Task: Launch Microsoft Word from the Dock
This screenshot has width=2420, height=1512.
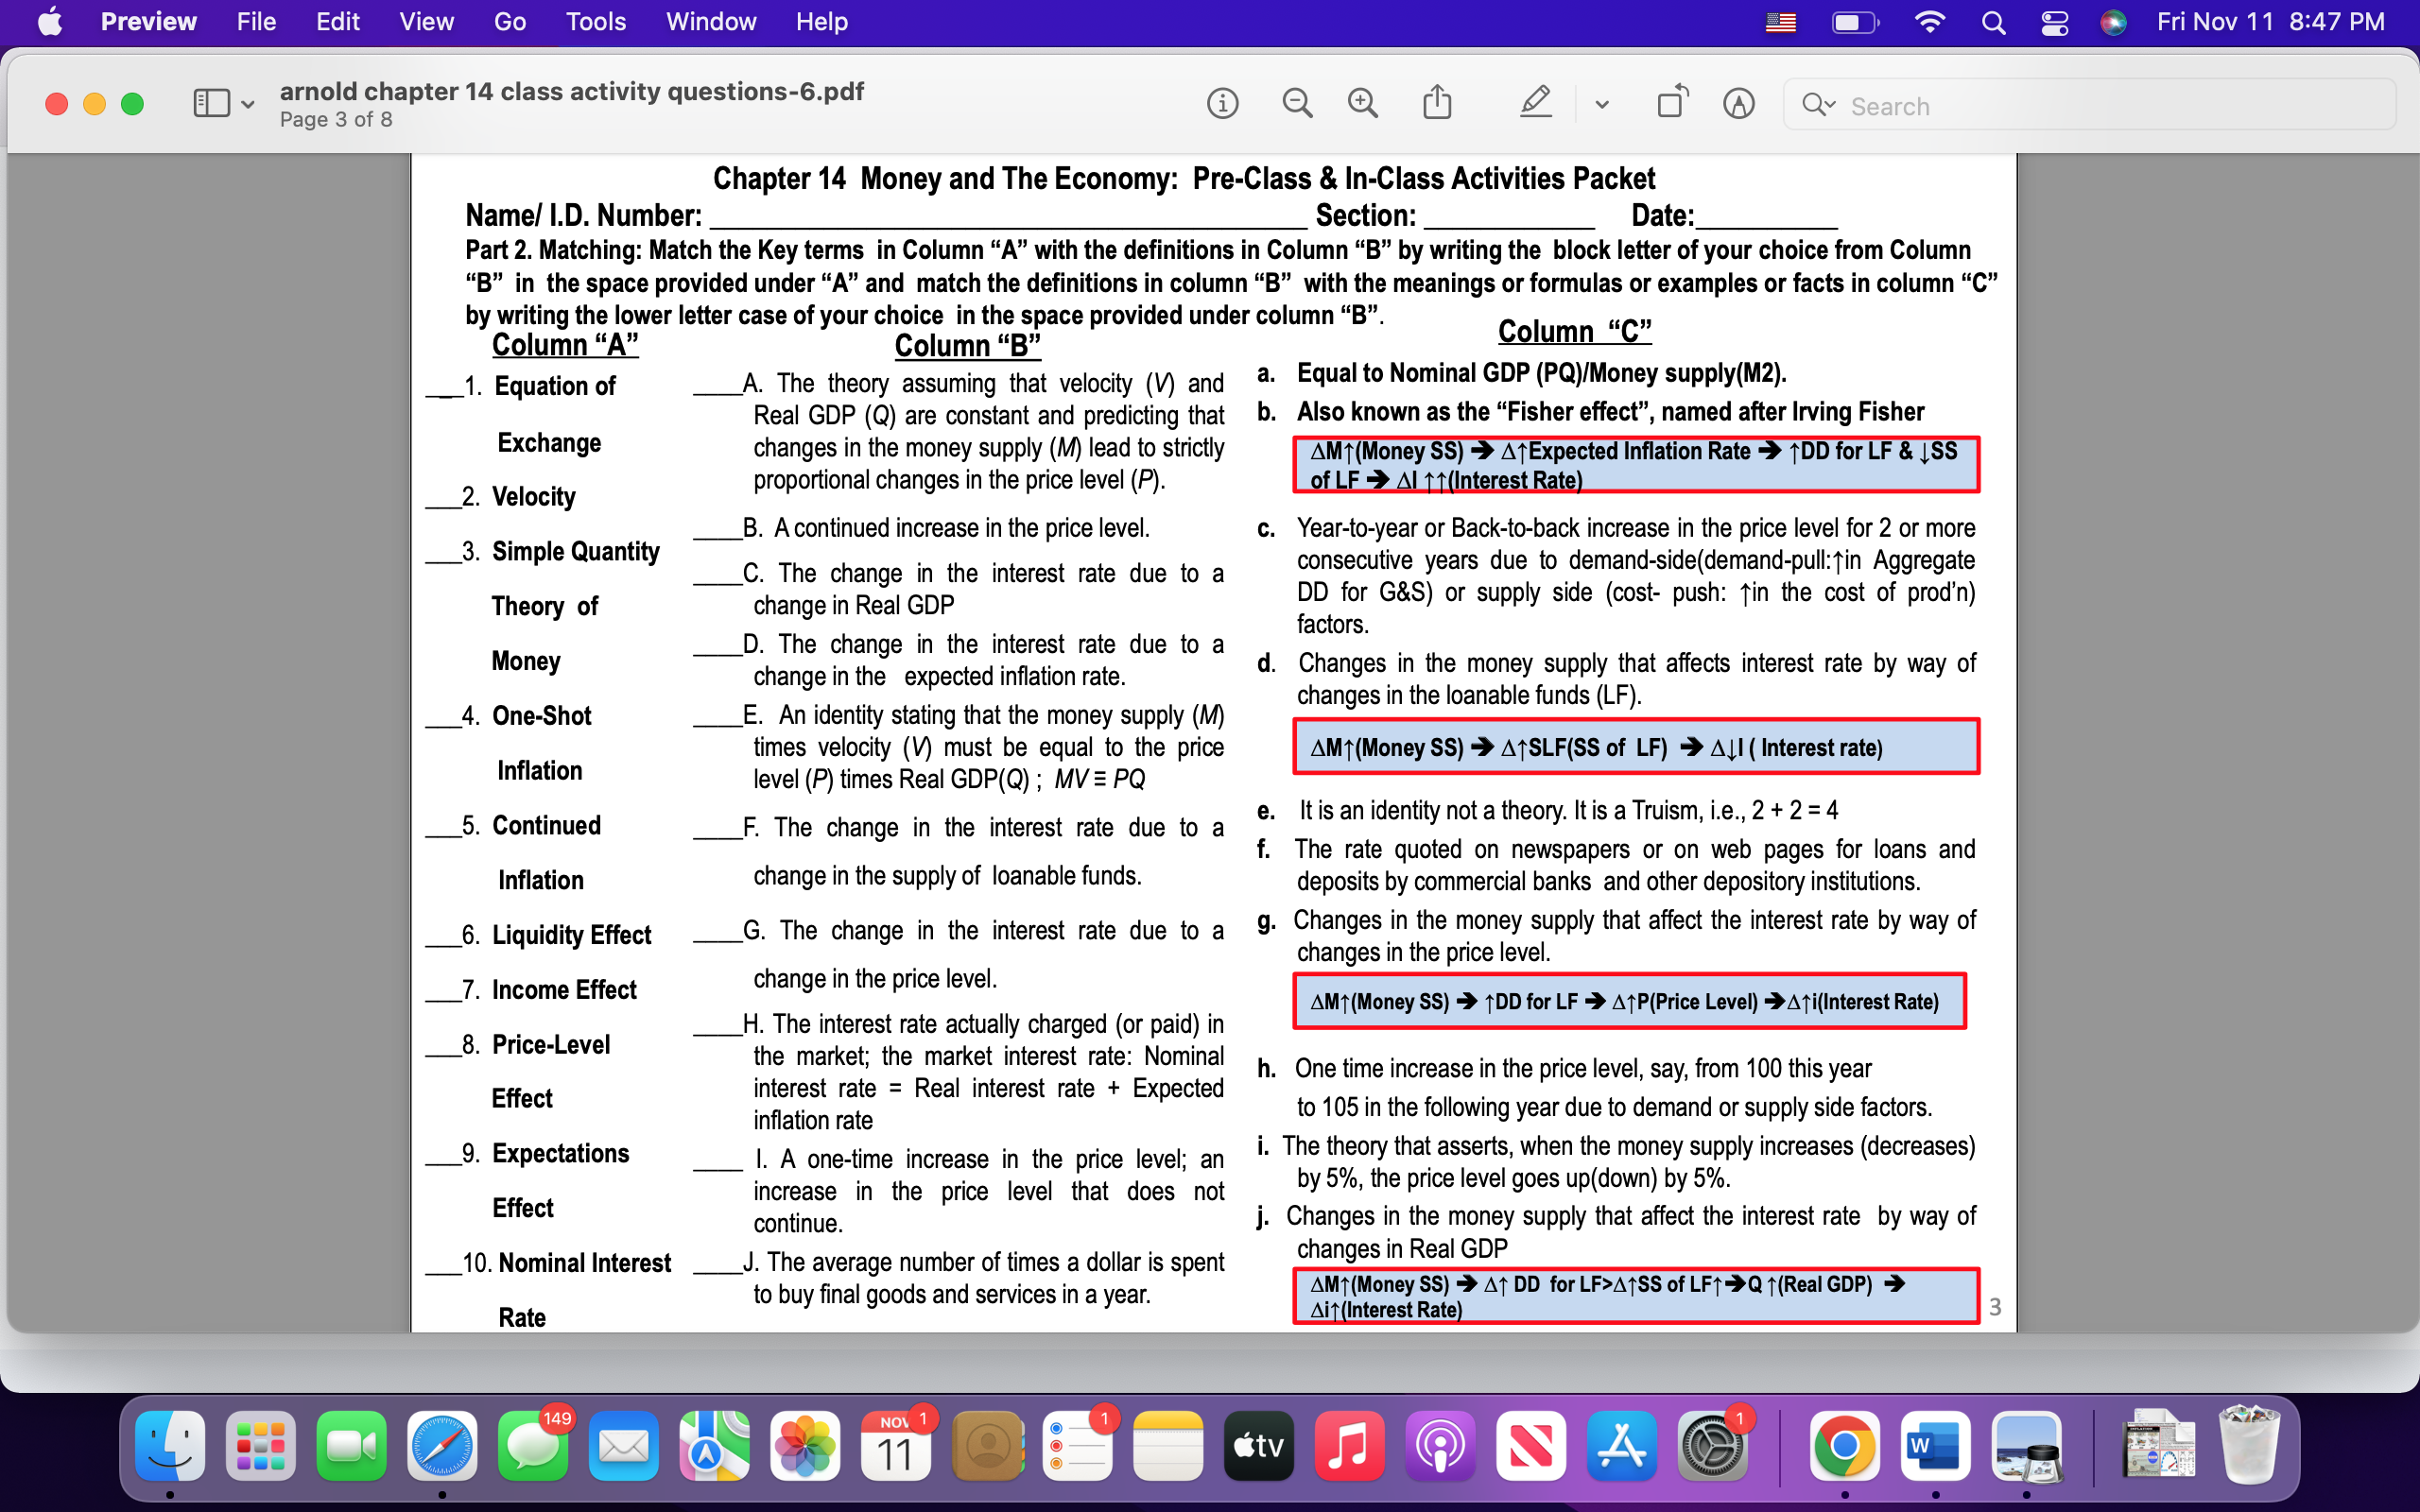Action: (x=1938, y=1445)
